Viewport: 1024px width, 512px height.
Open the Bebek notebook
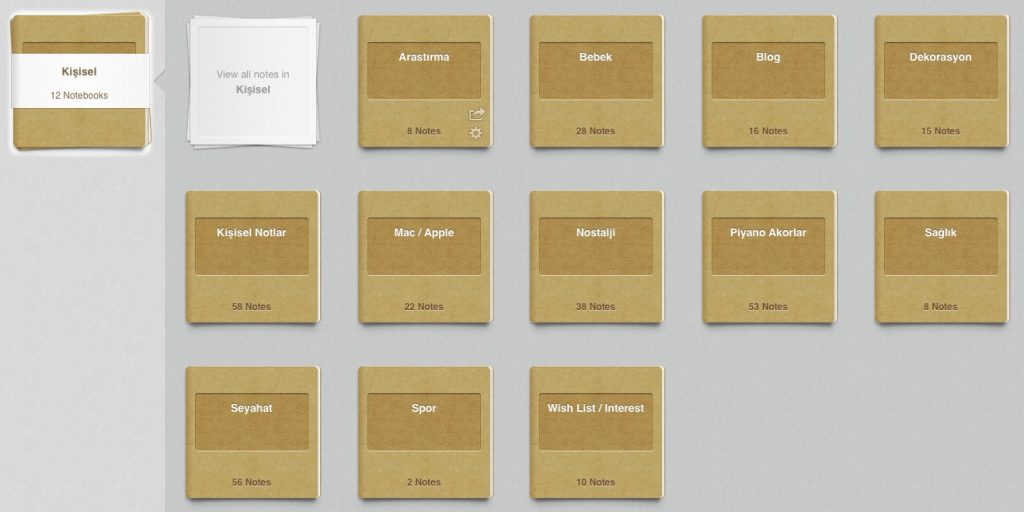(596, 71)
